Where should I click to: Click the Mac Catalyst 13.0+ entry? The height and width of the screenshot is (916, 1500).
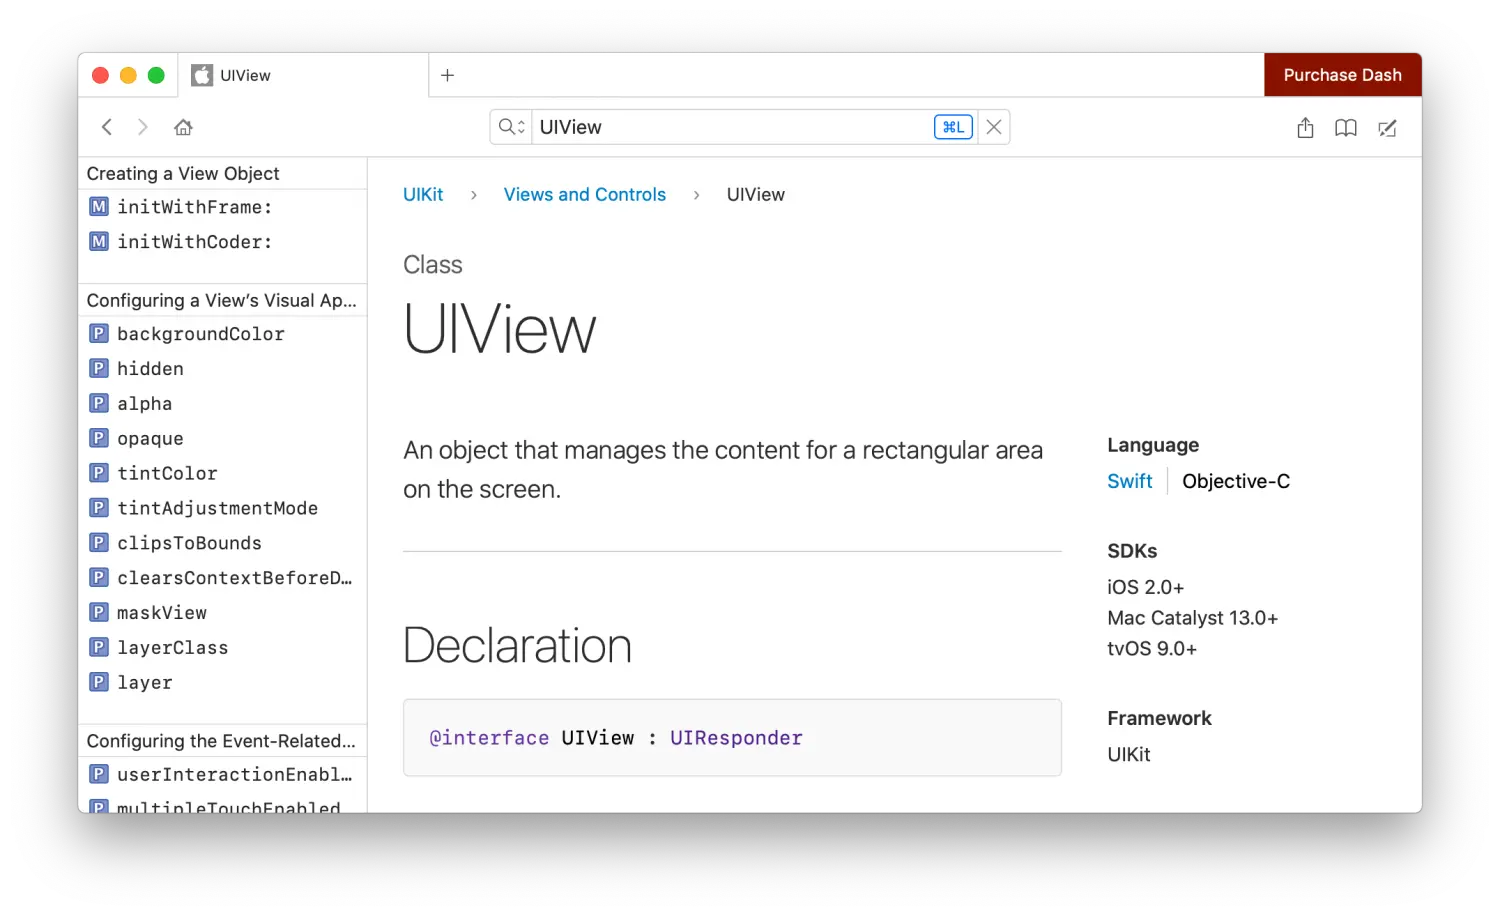[1192, 618]
